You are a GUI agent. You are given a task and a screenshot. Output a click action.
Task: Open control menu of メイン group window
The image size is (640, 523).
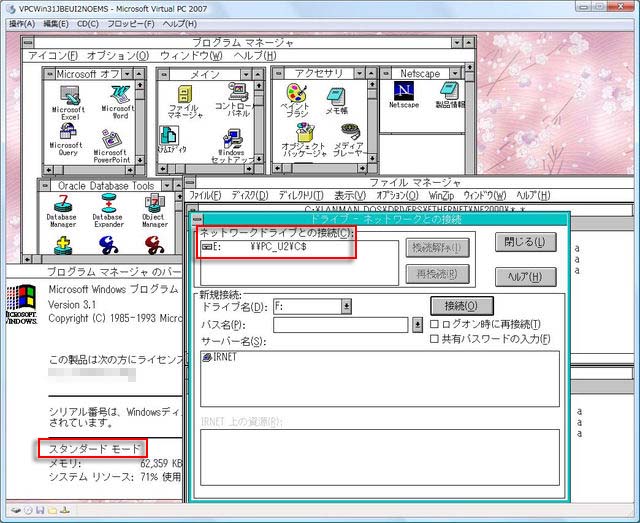pyautogui.click(x=164, y=74)
